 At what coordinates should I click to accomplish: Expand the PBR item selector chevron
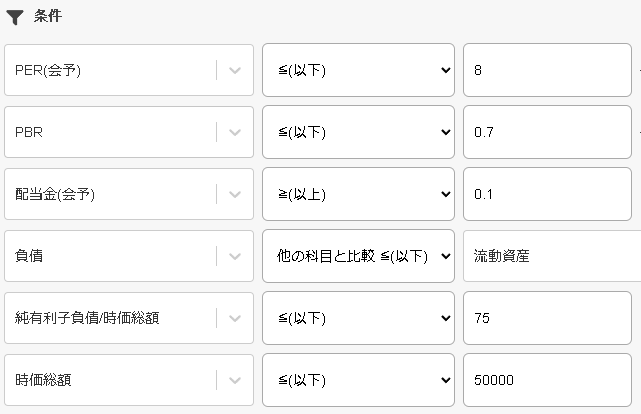235,132
